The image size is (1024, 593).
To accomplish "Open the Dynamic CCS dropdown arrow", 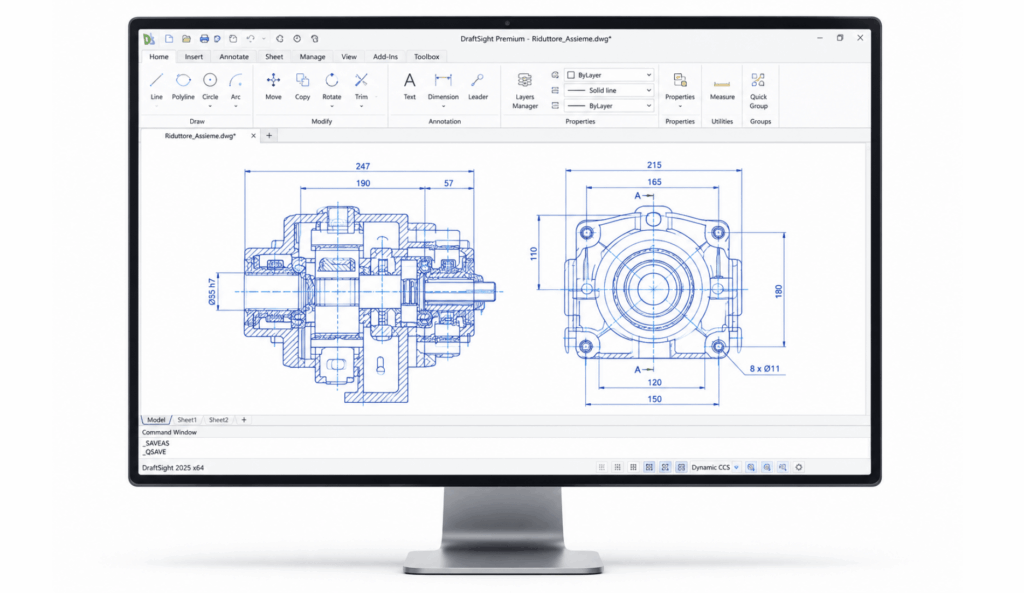I will [736, 468].
